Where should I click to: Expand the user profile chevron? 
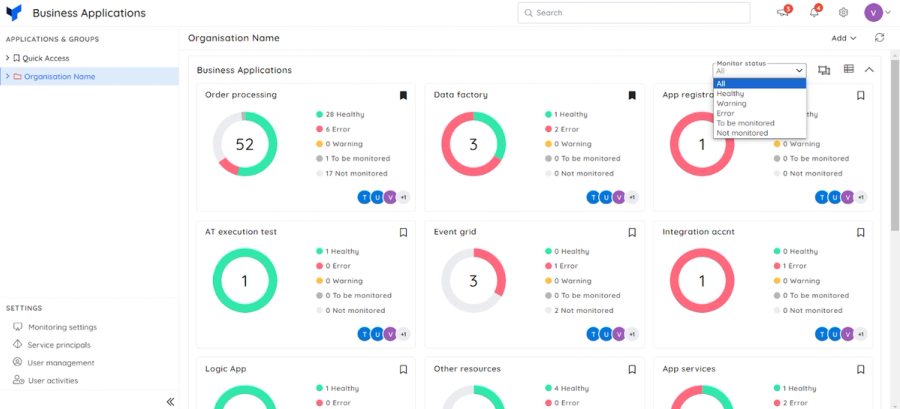(x=889, y=13)
